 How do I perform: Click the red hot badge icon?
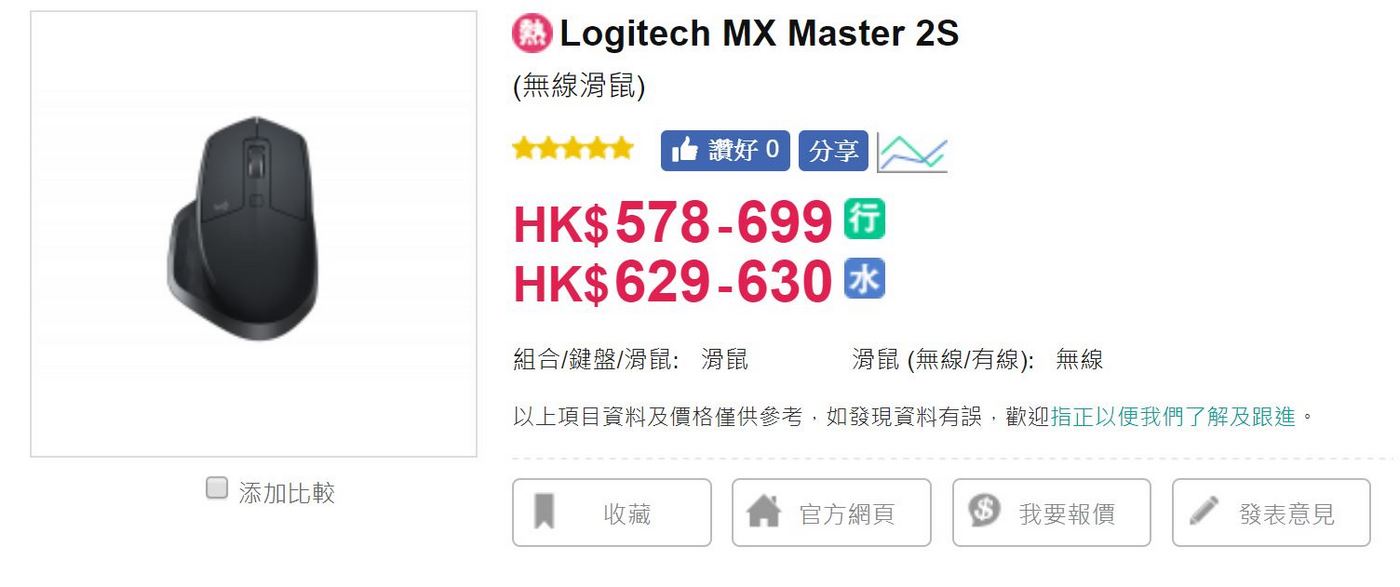click(531, 34)
